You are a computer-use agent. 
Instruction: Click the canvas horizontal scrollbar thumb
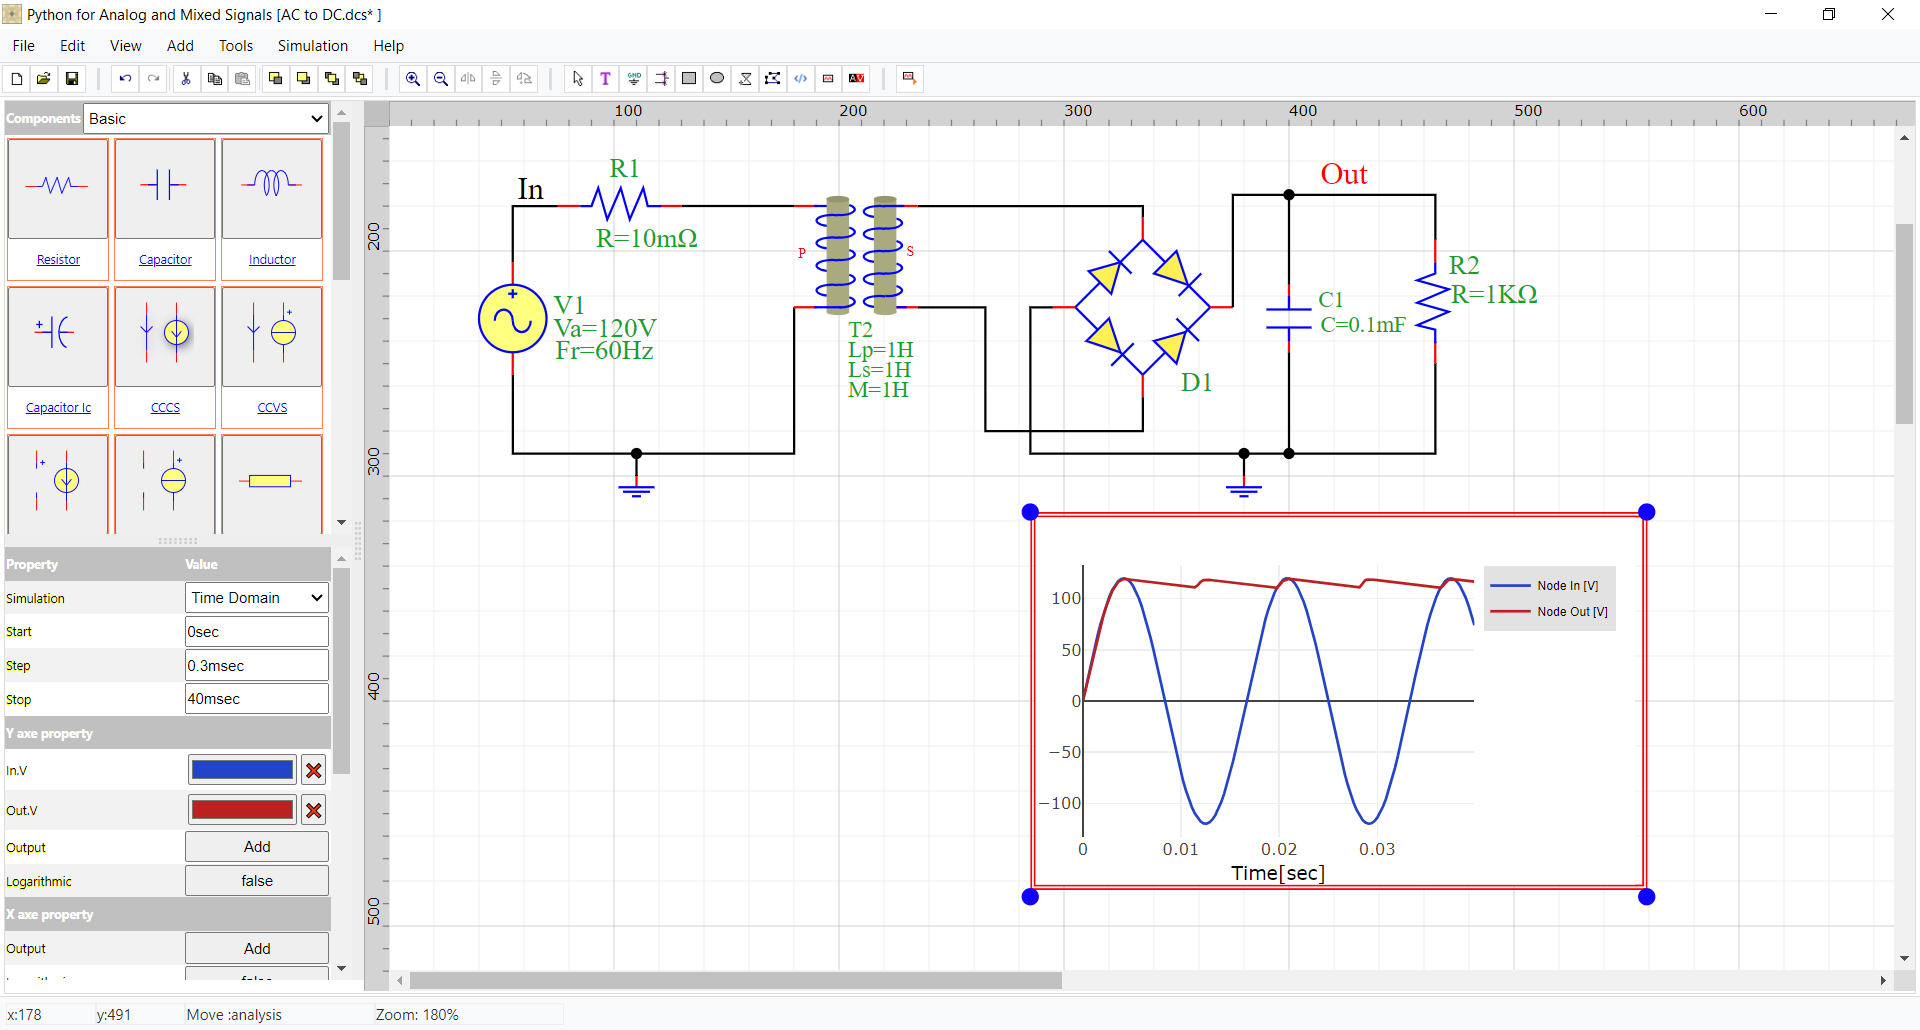(735, 981)
